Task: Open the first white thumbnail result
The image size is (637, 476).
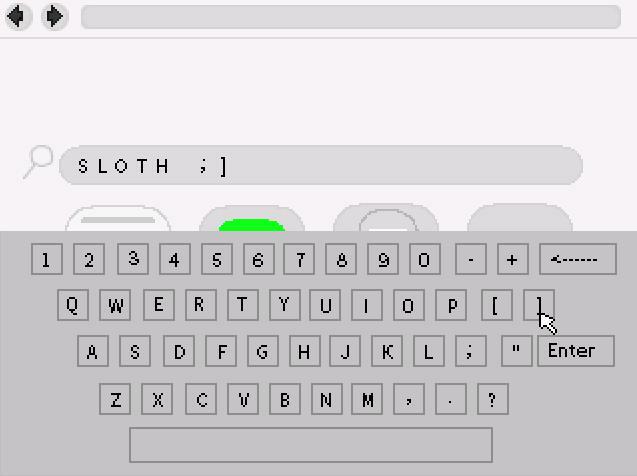Action: [118, 219]
